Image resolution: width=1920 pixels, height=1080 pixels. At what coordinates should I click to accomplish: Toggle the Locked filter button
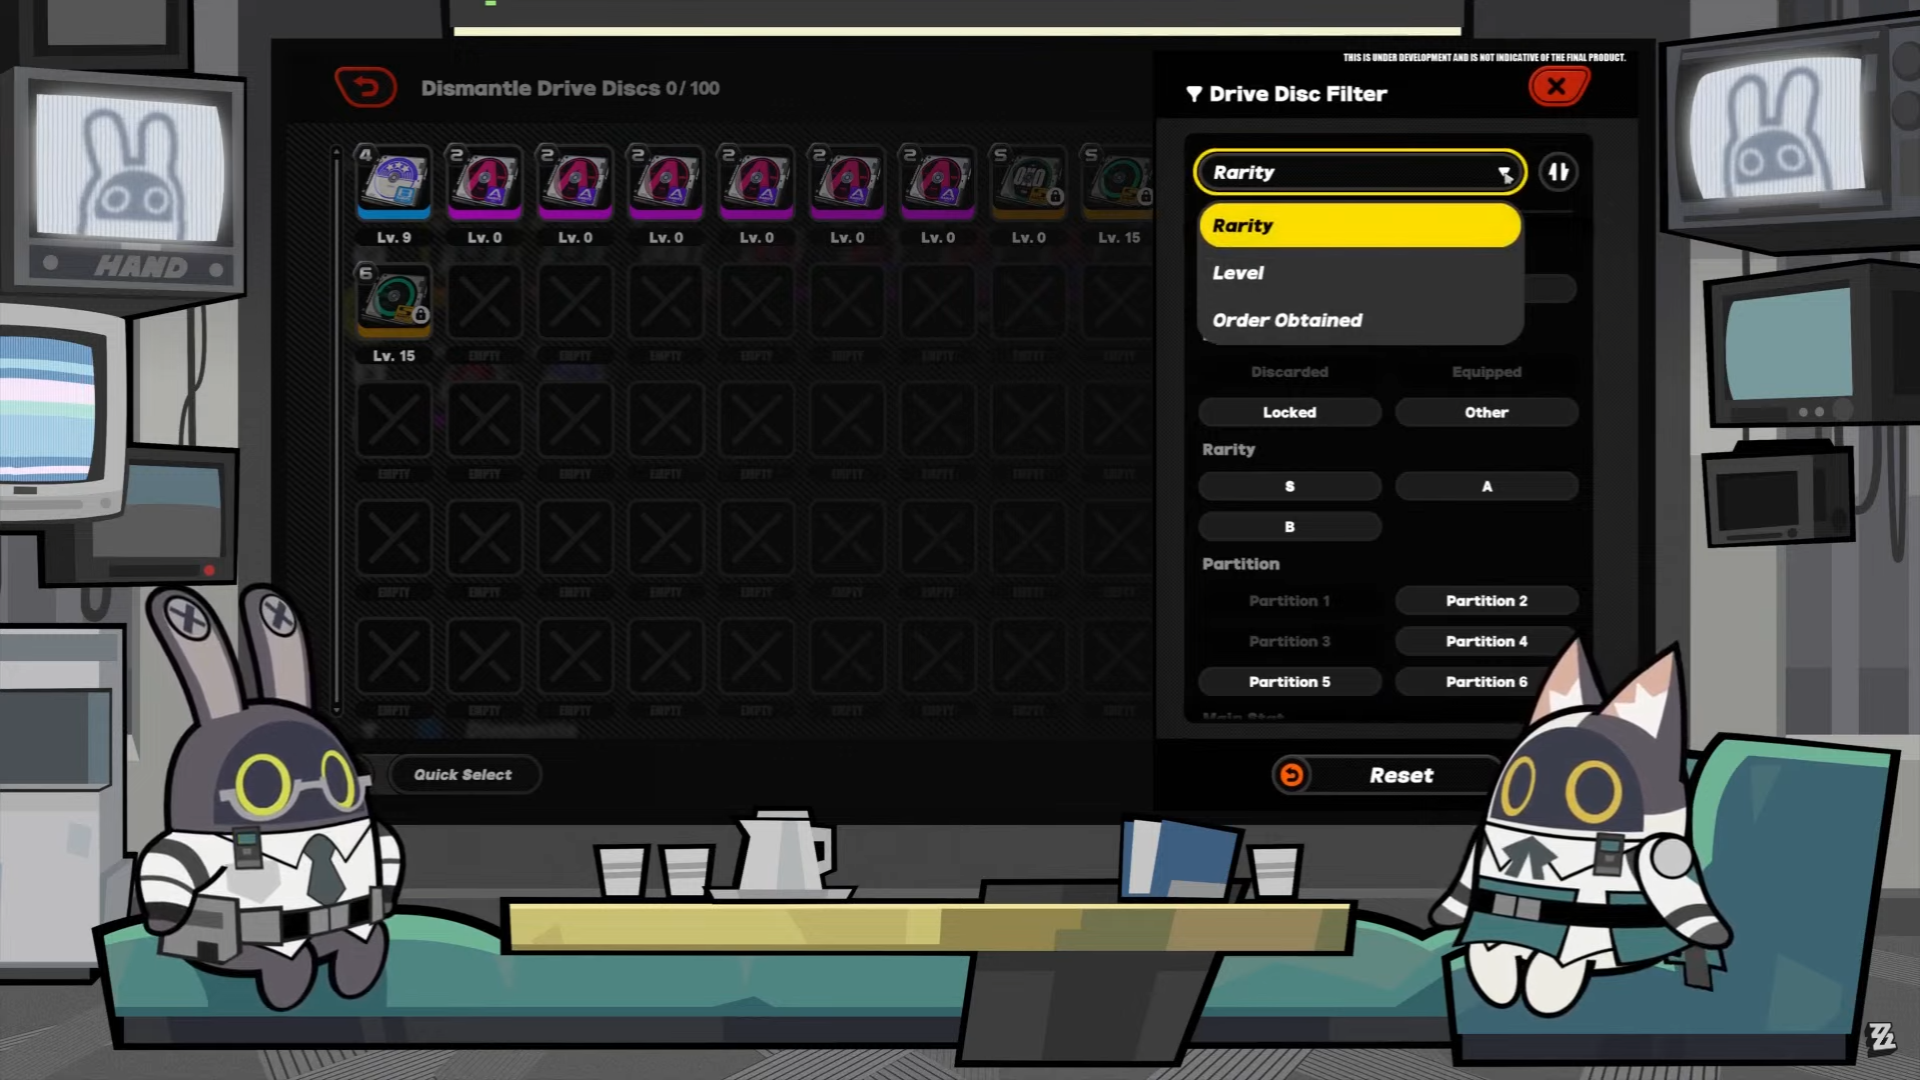pyautogui.click(x=1290, y=413)
